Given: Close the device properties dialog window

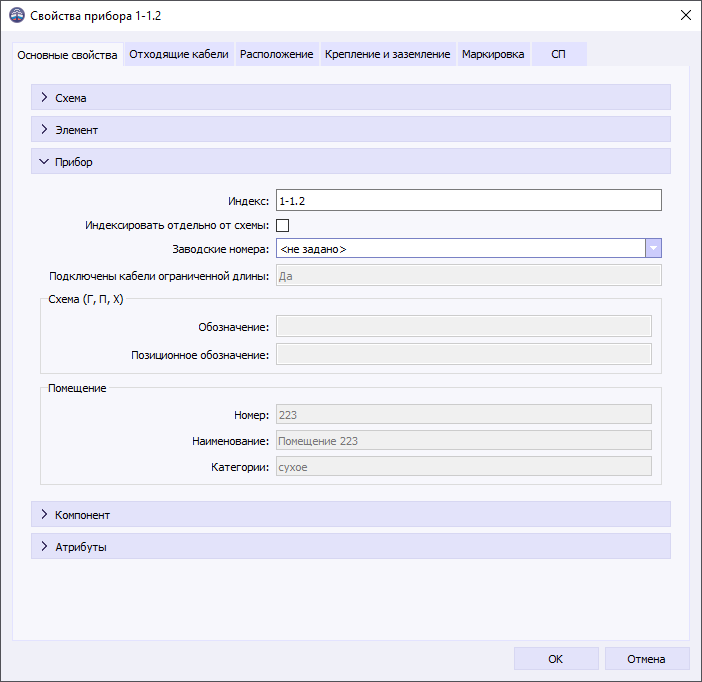Looking at the screenshot, I should 685,16.
